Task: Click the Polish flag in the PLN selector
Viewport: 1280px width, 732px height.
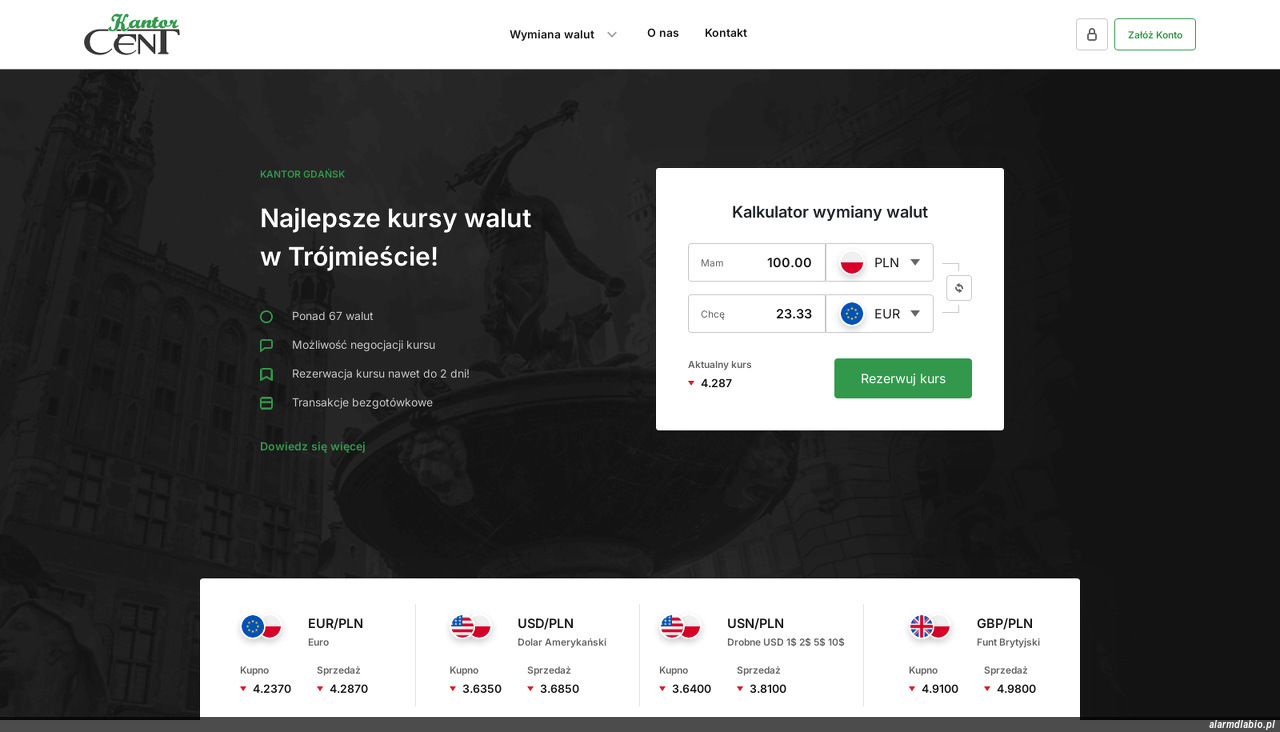Action: tap(852, 263)
